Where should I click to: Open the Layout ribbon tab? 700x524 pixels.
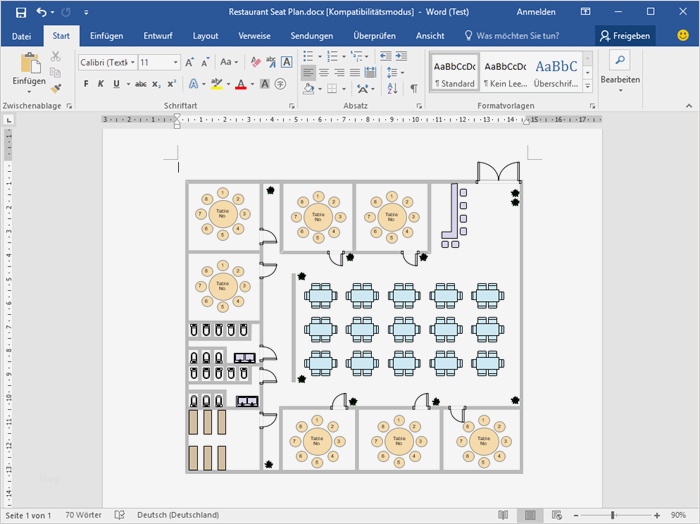point(205,35)
